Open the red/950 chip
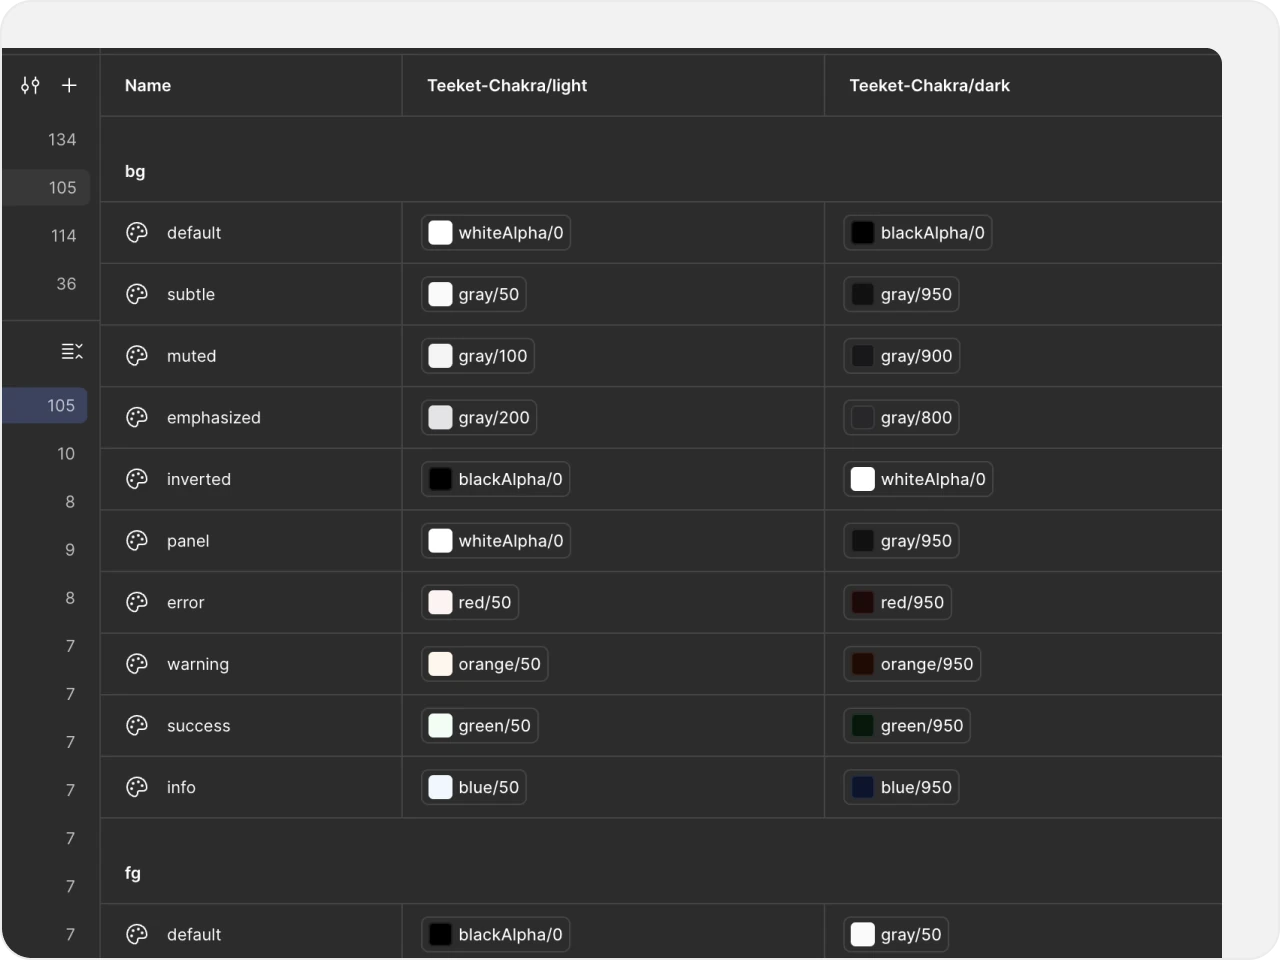The image size is (1280, 960). point(897,602)
